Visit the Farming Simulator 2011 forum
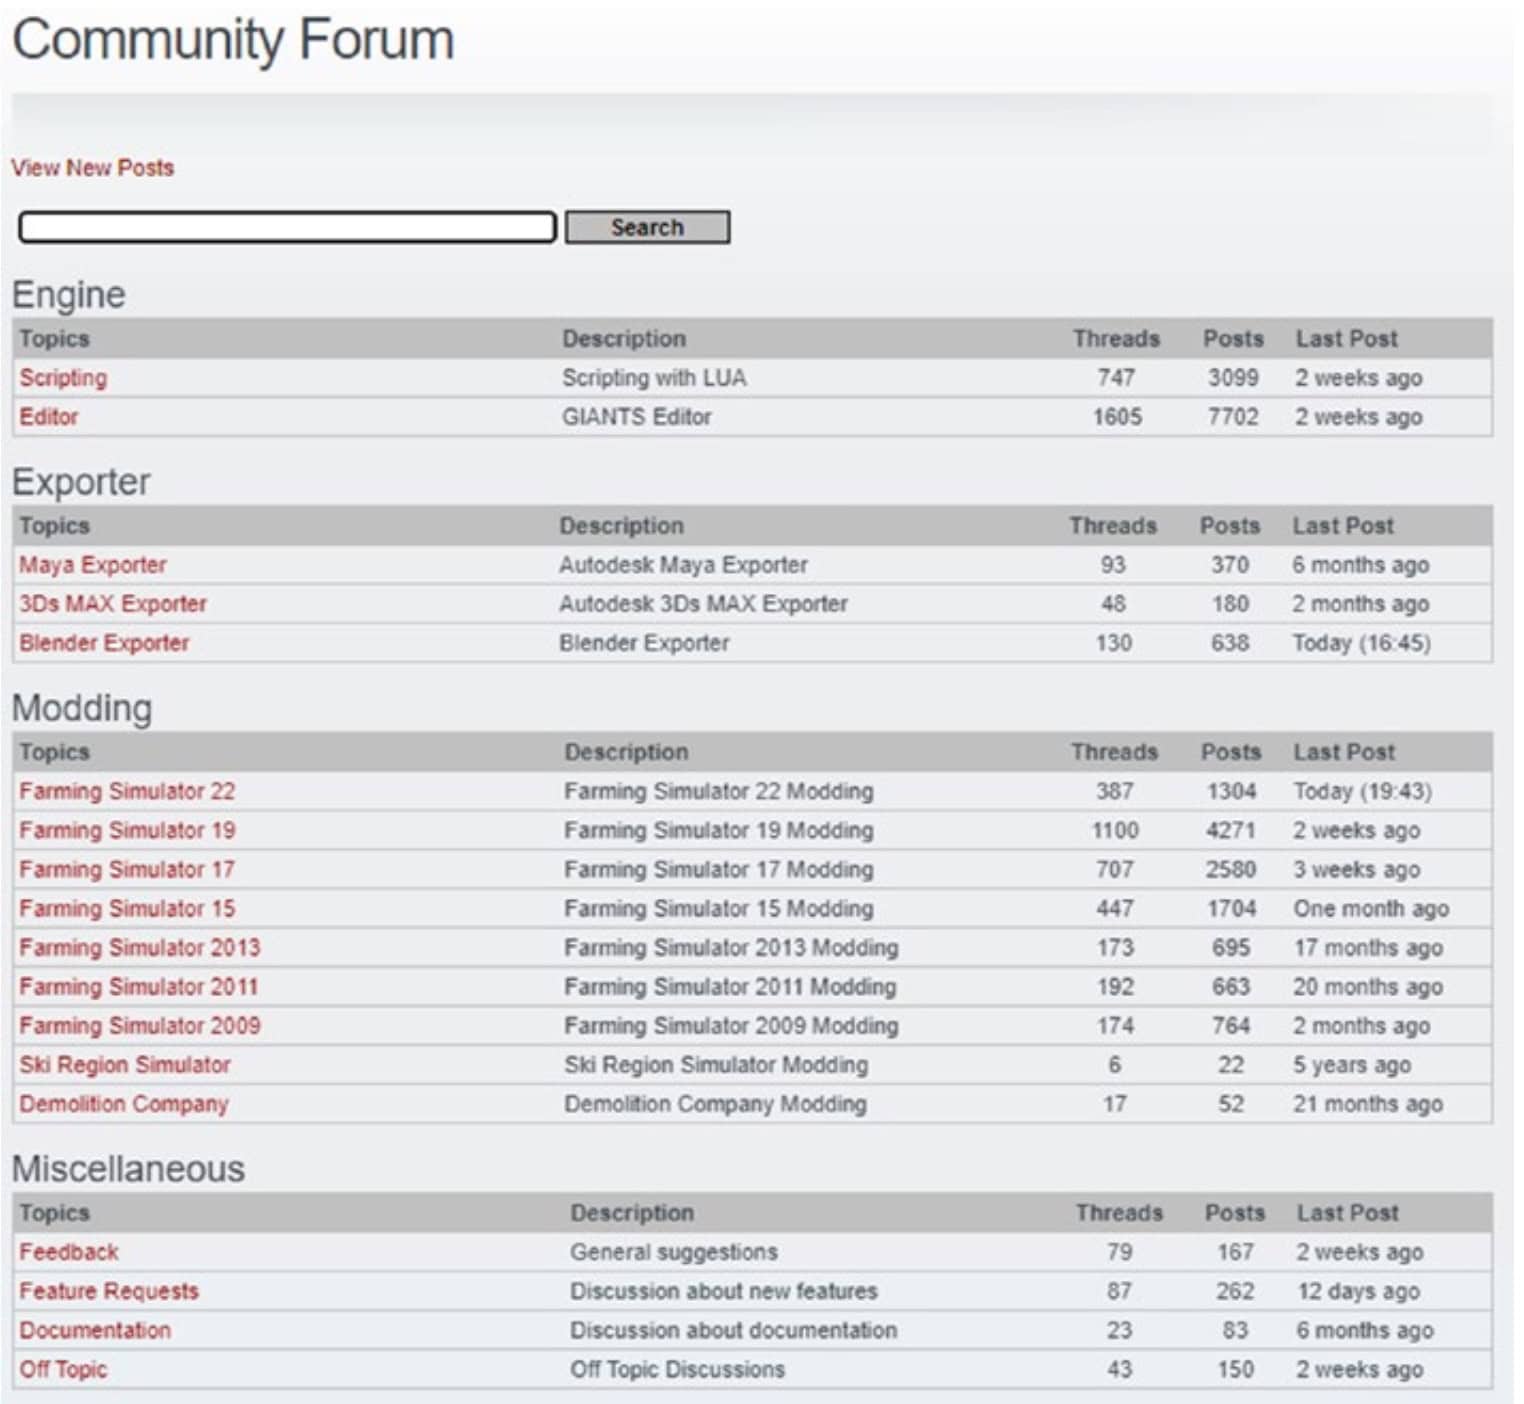Image resolution: width=1524 pixels, height=1404 pixels. coord(138,986)
